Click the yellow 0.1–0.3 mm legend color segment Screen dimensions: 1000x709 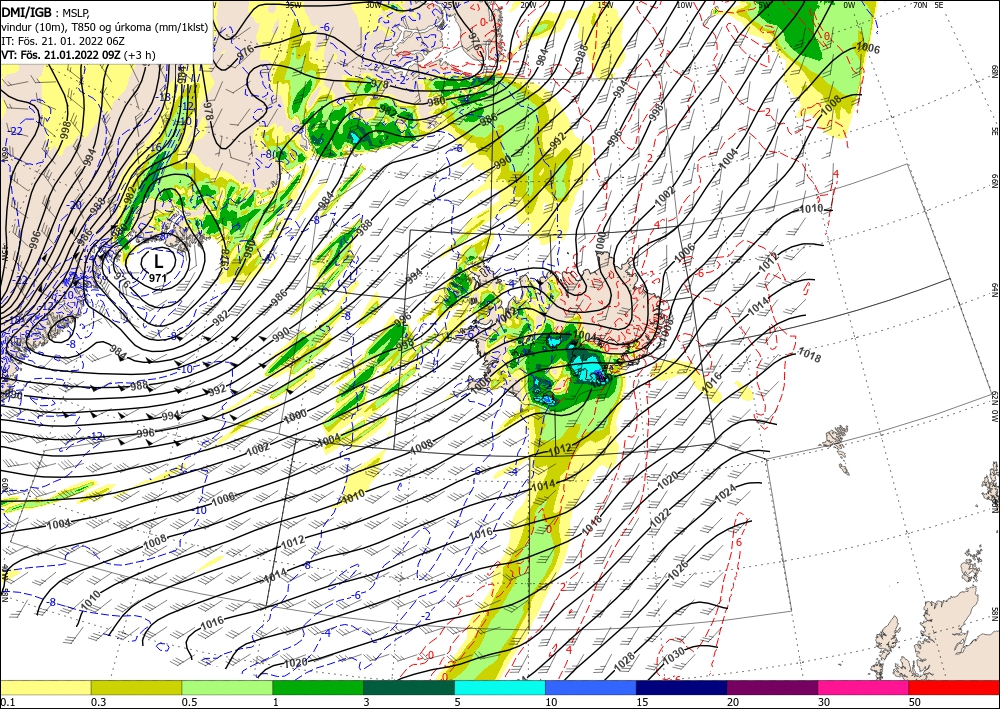coord(45,687)
